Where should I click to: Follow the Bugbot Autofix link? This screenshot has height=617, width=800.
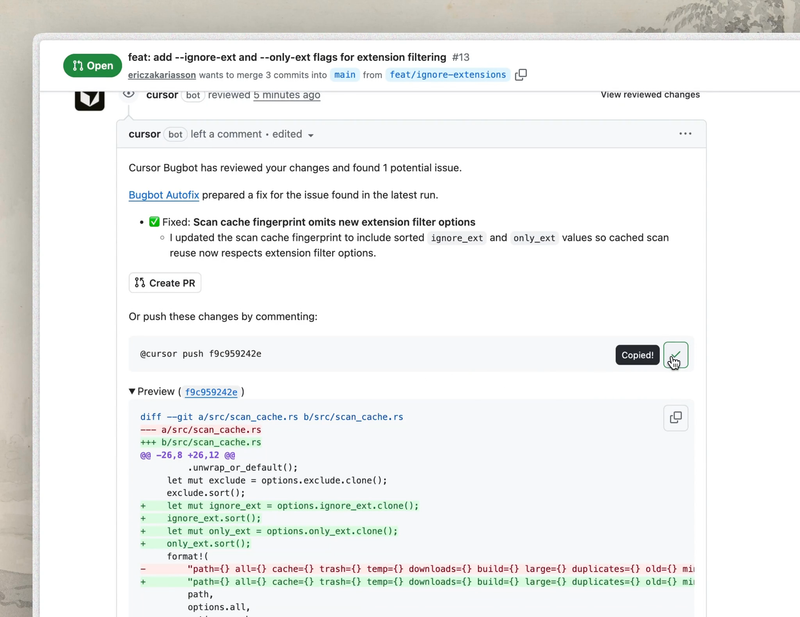(164, 195)
